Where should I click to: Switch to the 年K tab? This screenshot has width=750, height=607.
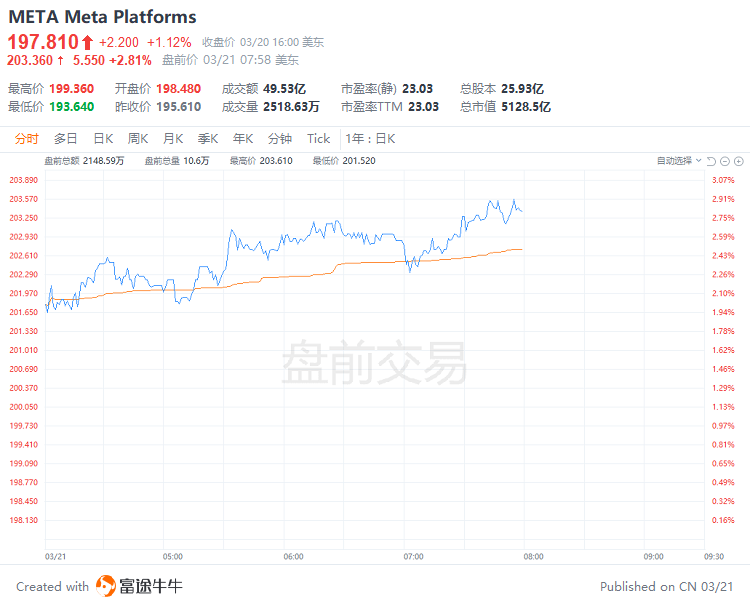point(243,139)
